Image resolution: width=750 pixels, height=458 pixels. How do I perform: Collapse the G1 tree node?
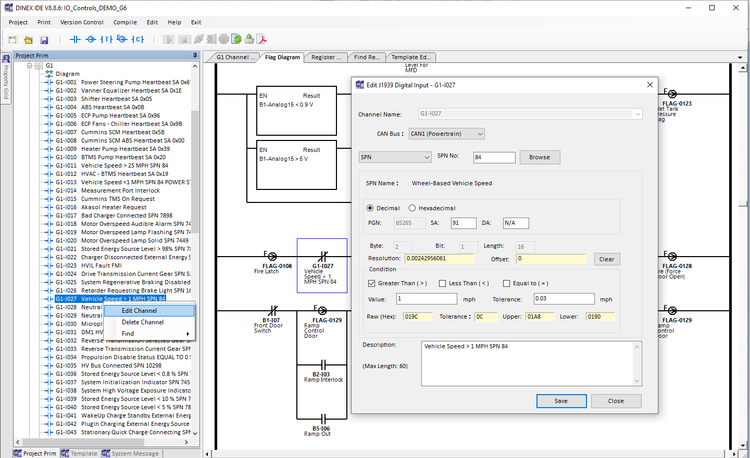click(x=30, y=65)
